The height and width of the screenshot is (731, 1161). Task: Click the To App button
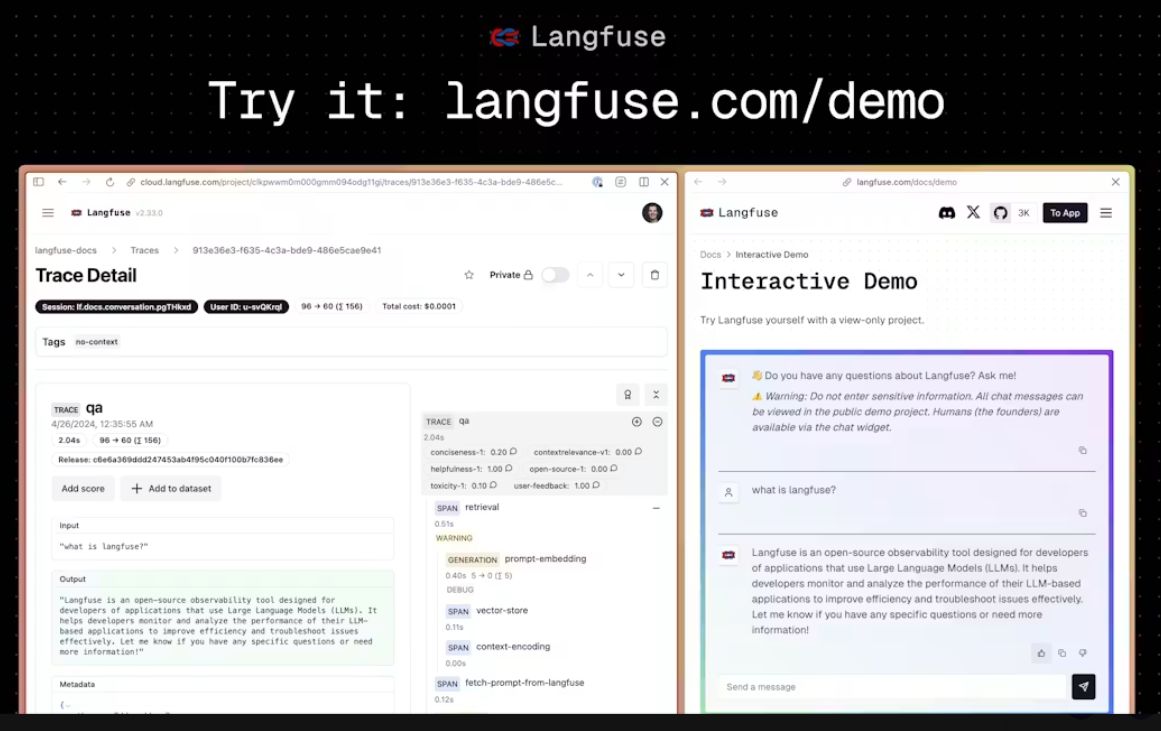(1065, 213)
